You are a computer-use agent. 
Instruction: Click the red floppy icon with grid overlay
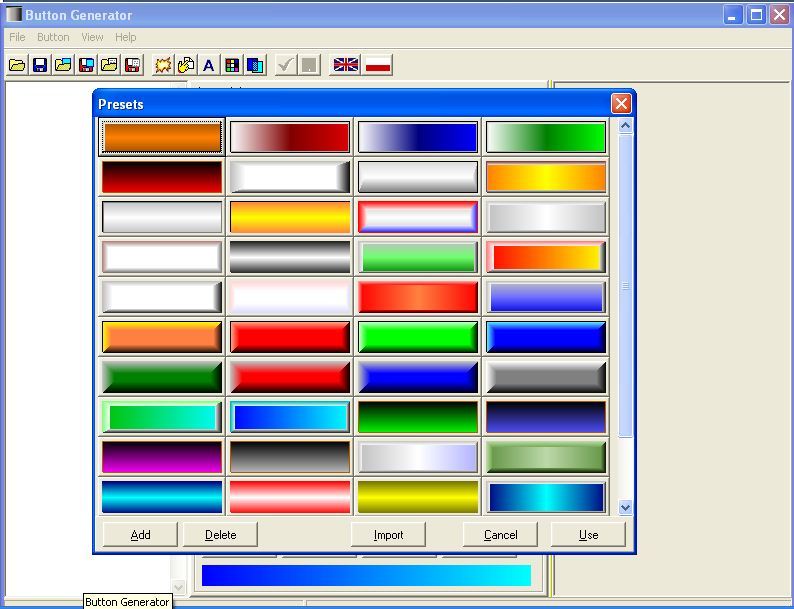(133, 65)
